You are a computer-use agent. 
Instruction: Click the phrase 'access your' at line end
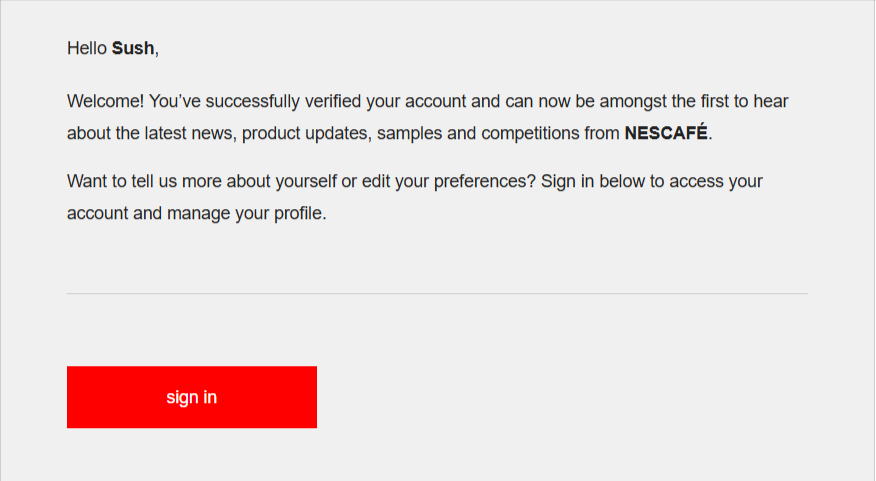tap(716, 181)
